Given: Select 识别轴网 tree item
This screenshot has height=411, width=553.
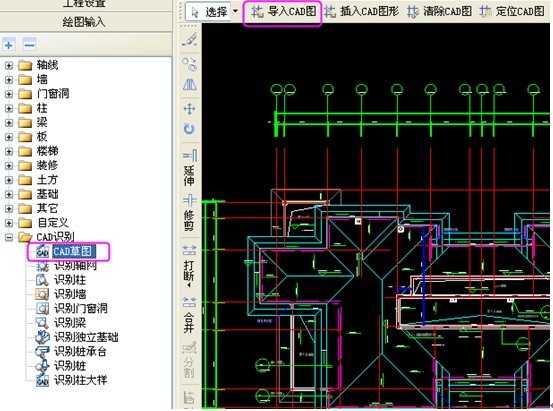Looking at the screenshot, I should 75,266.
